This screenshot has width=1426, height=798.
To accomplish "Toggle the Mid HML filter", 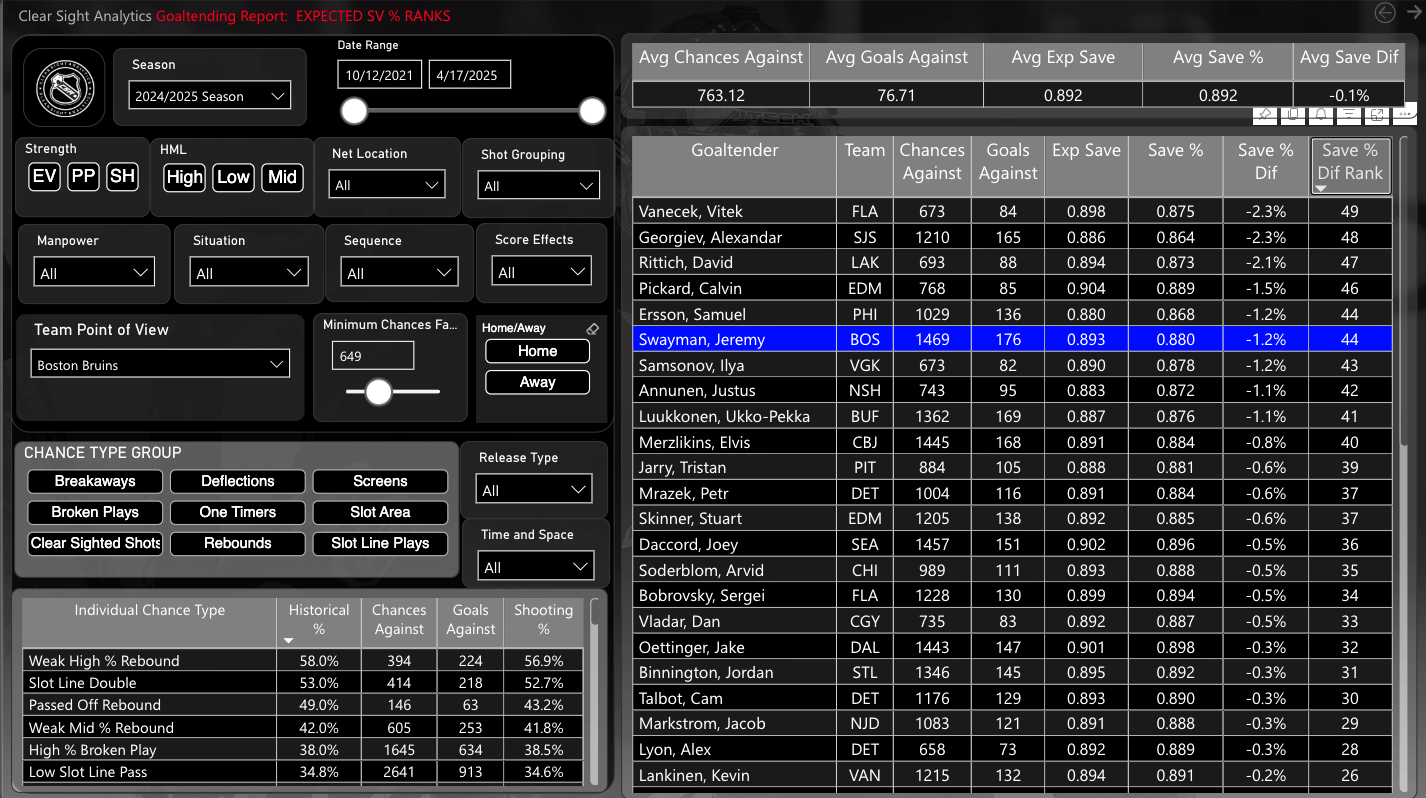I will coord(282,177).
